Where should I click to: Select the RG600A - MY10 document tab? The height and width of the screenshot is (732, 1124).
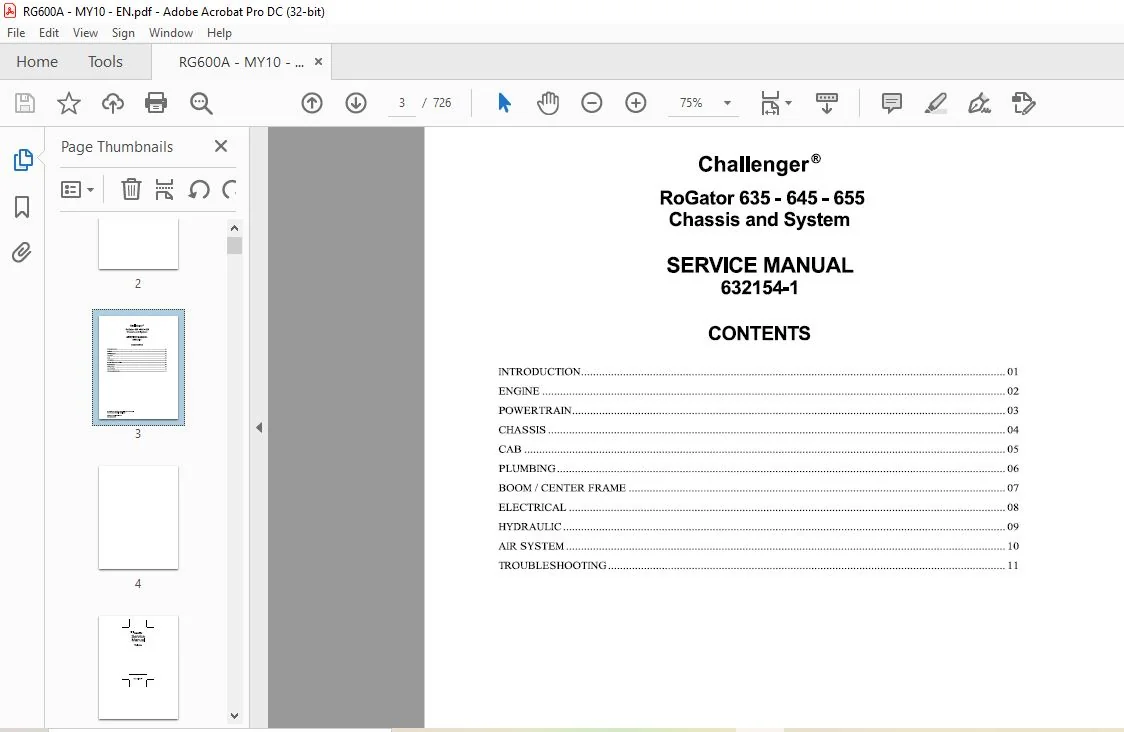point(241,62)
